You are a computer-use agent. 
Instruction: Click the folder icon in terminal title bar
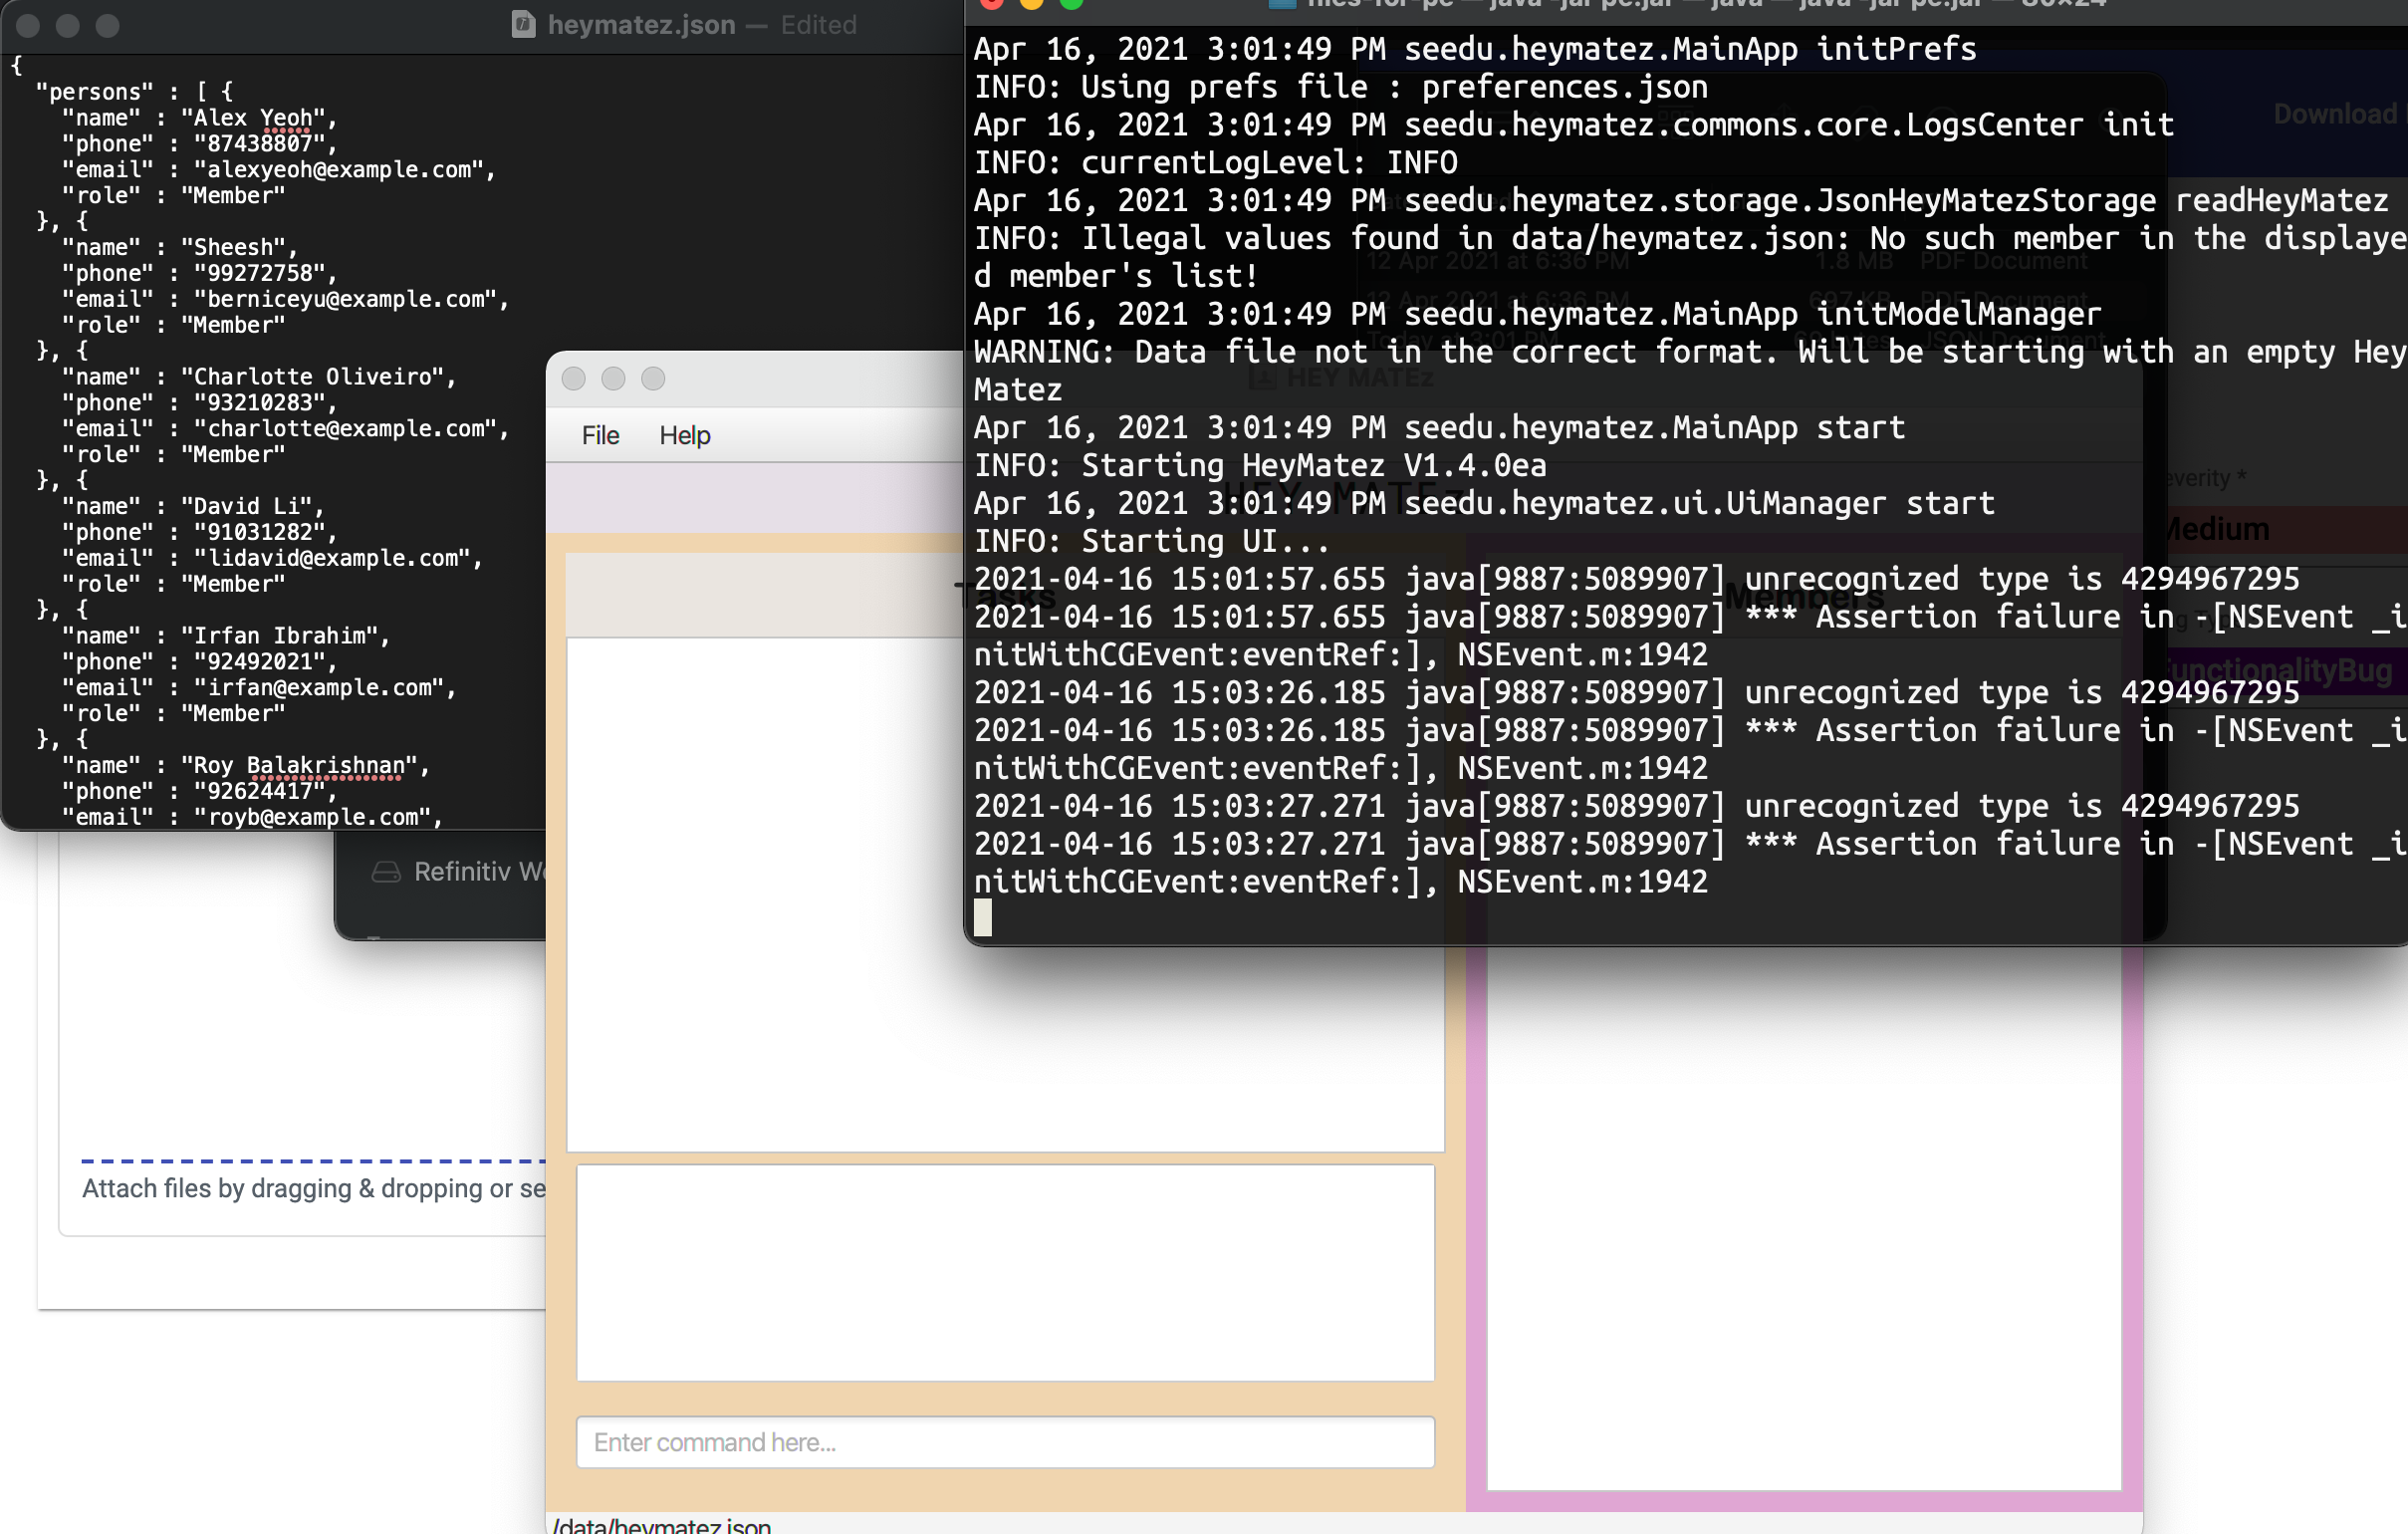[1281, 3]
